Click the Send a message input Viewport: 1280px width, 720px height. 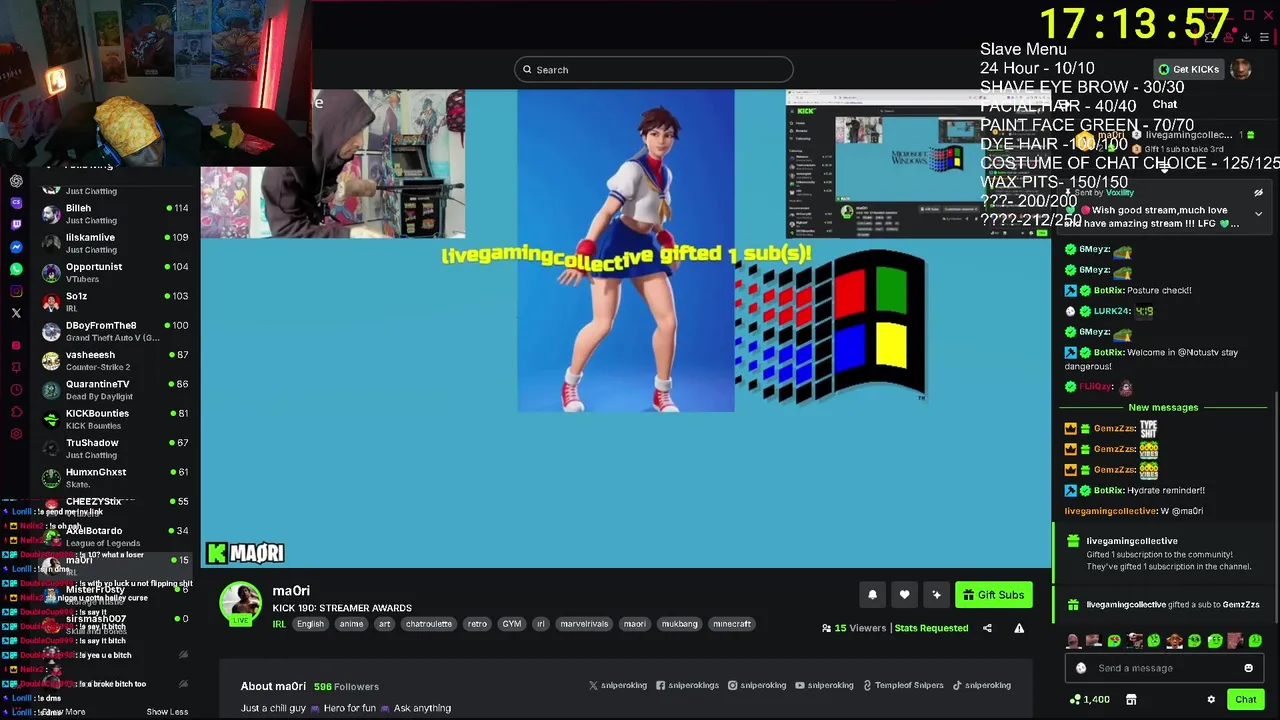coord(1163,668)
